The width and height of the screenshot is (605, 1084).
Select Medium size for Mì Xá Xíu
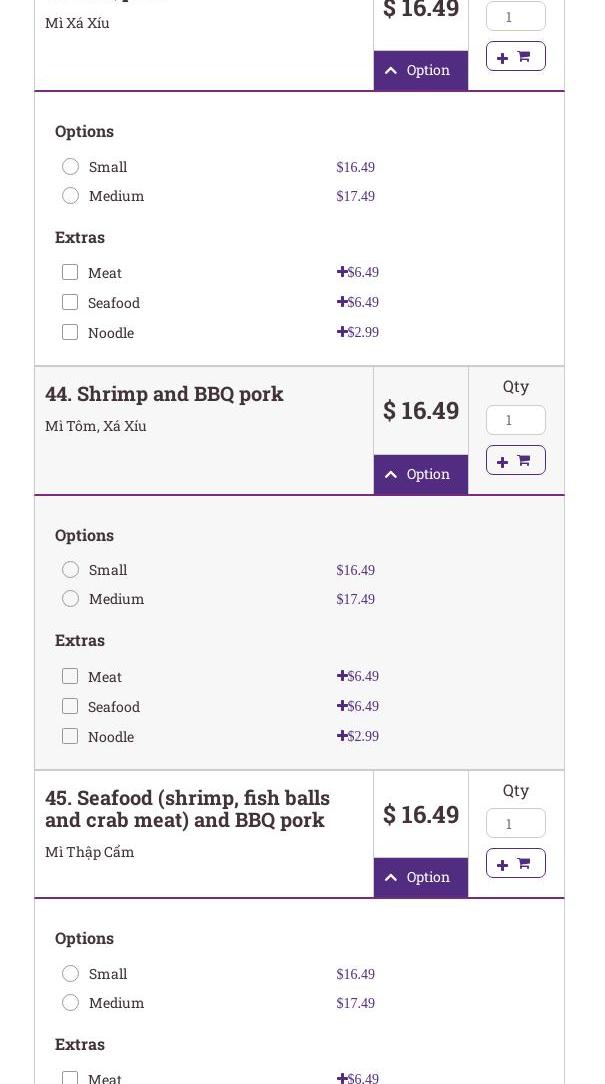[70, 196]
